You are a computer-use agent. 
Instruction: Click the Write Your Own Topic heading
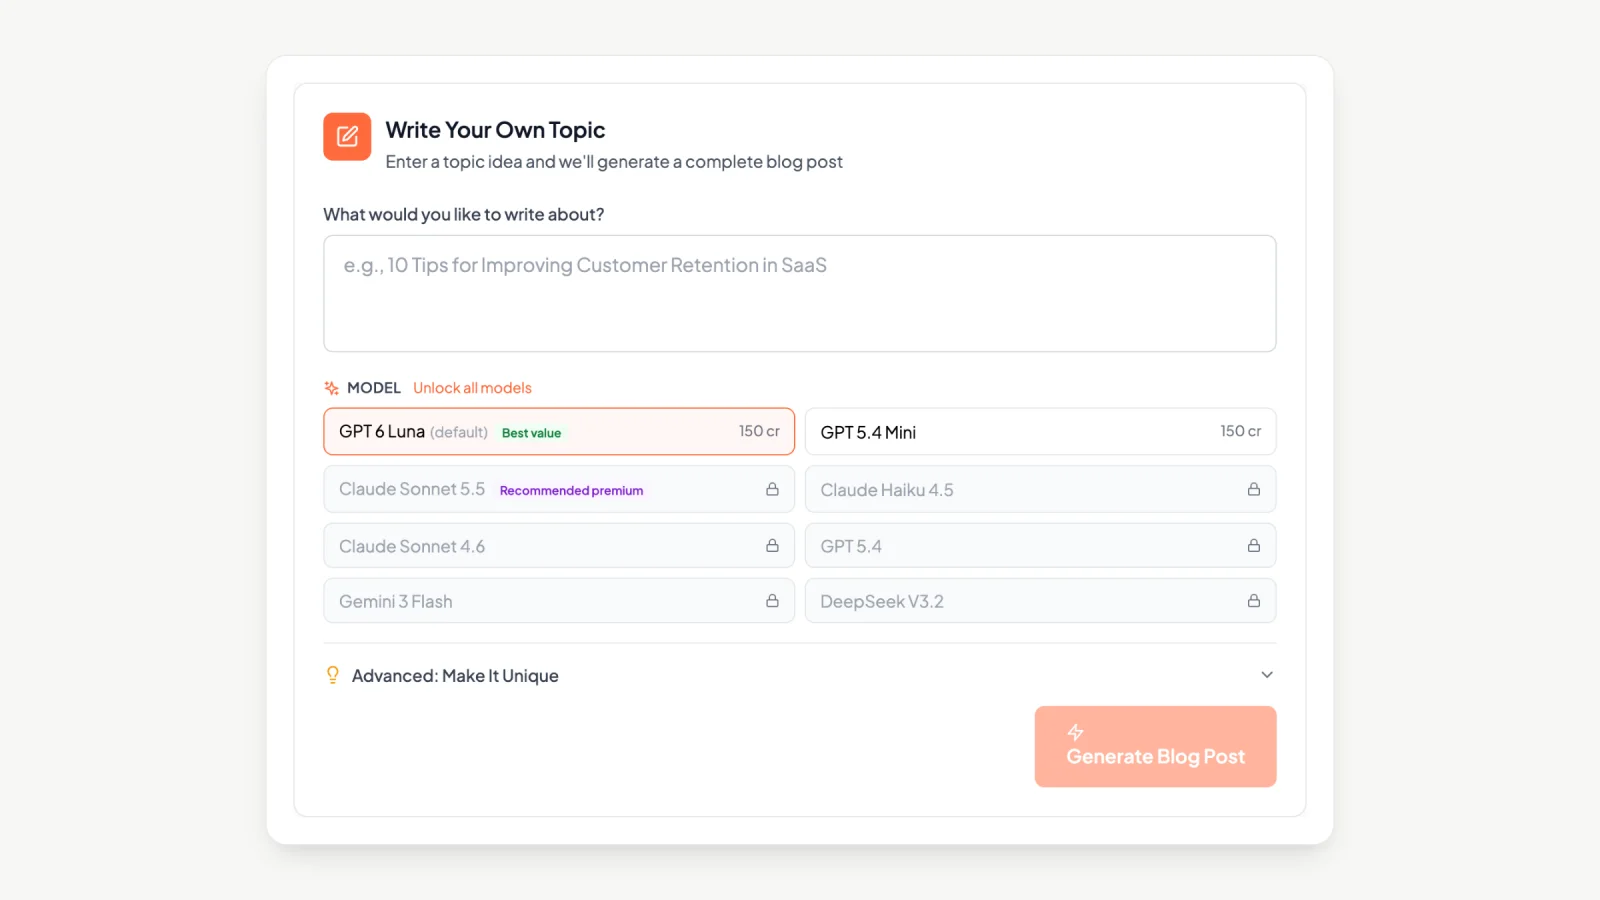pyautogui.click(x=495, y=130)
